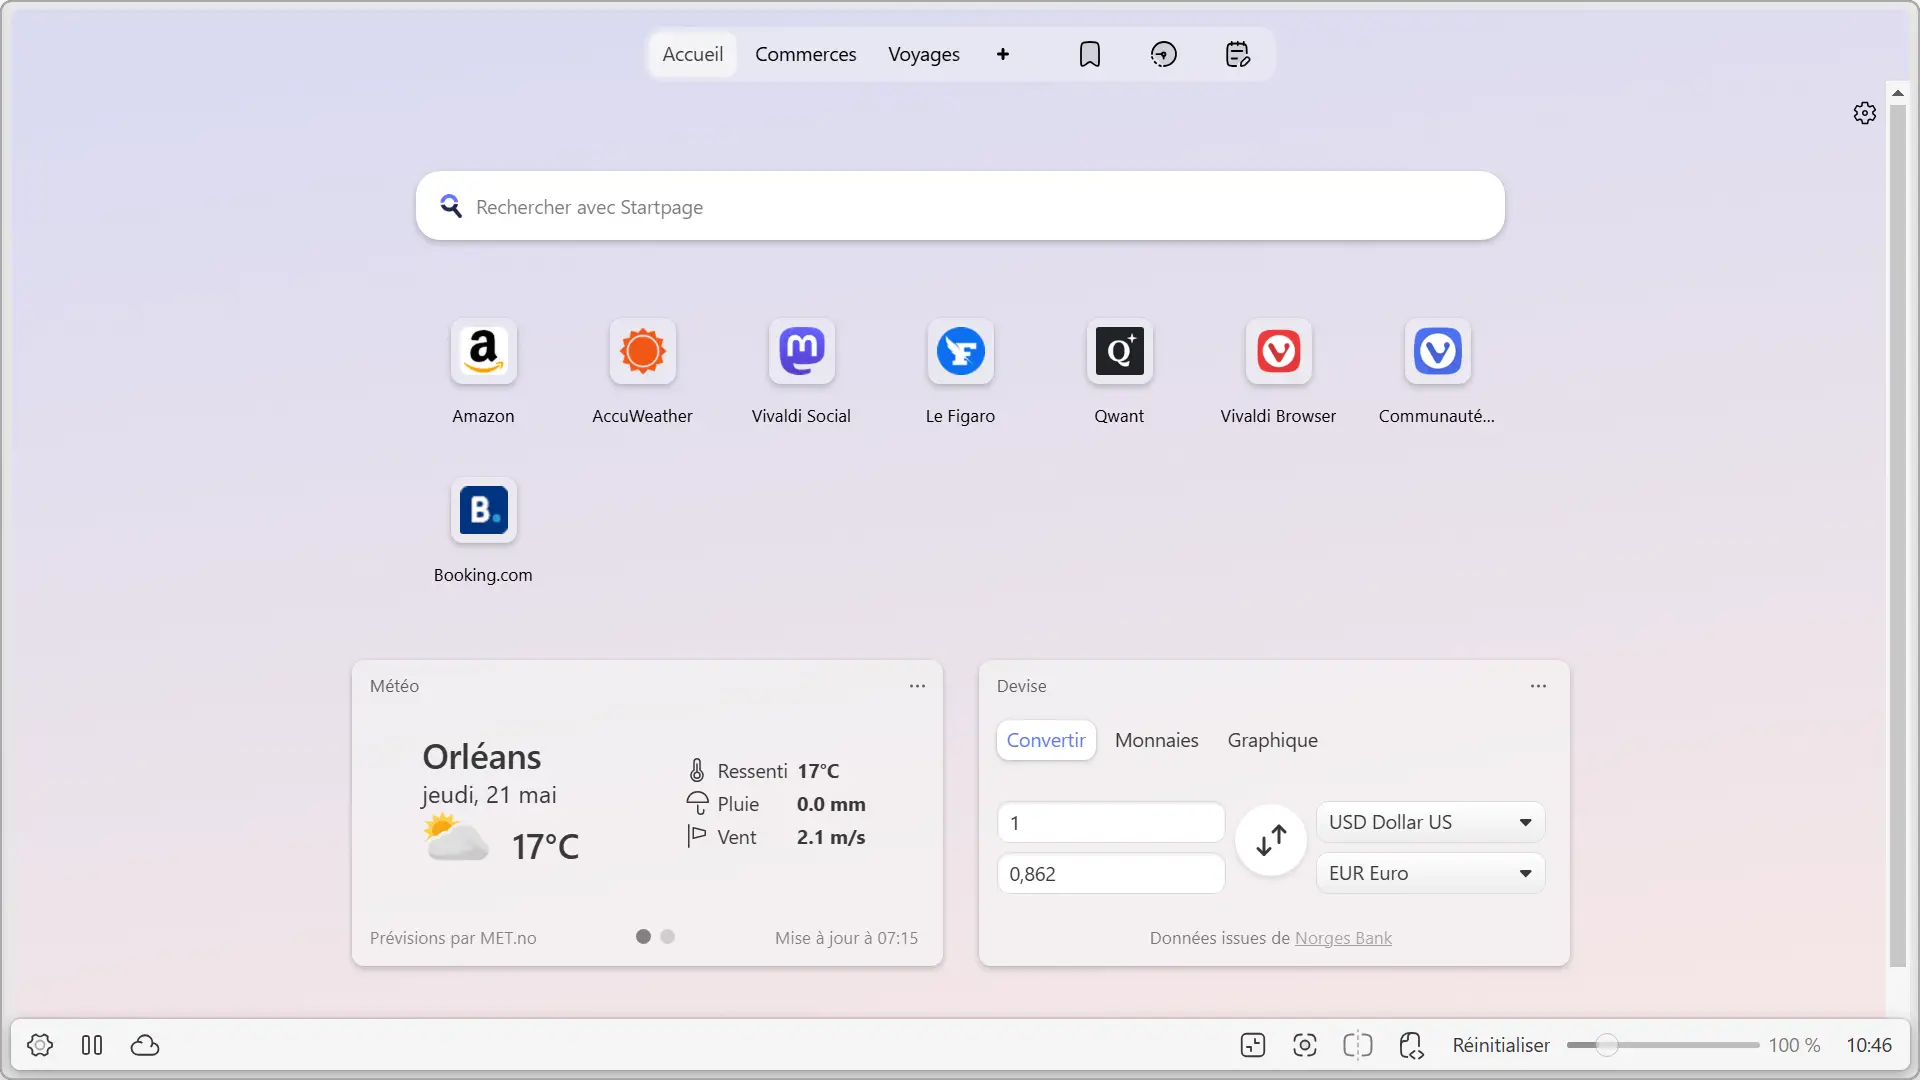Viewport: 1920px width, 1080px height.
Task: Open Météo widget options menu
Action: click(x=917, y=686)
